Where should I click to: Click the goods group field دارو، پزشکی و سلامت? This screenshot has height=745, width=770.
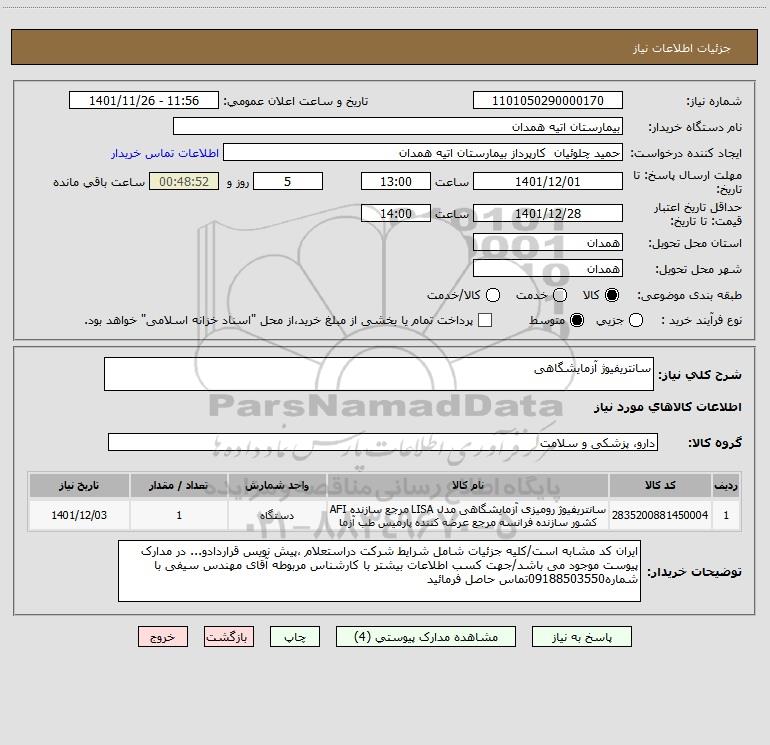click(383, 442)
